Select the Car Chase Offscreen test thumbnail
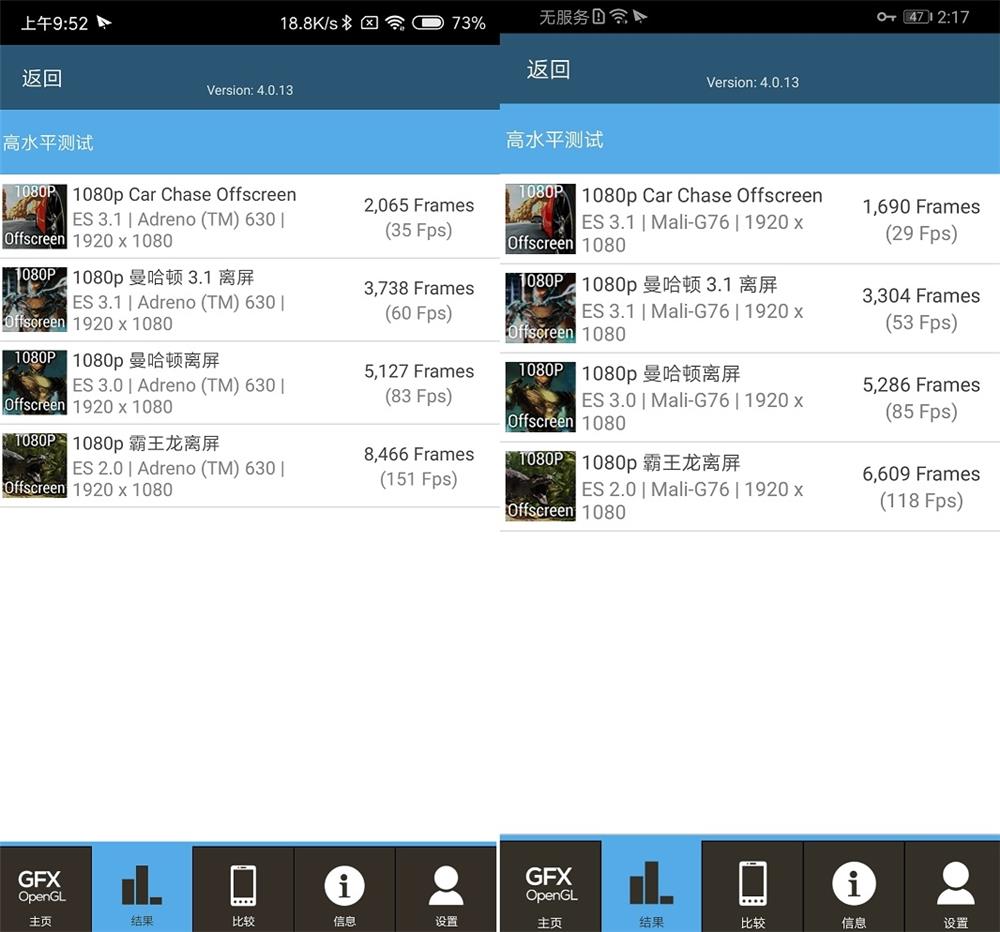The width and height of the screenshot is (1000, 932). pos(34,216)
